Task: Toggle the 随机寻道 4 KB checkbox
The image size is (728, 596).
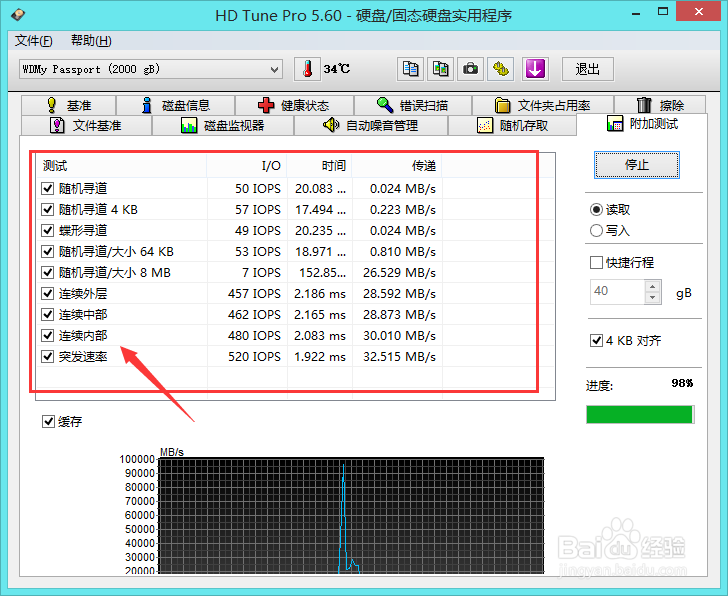Action: (47, 209)
